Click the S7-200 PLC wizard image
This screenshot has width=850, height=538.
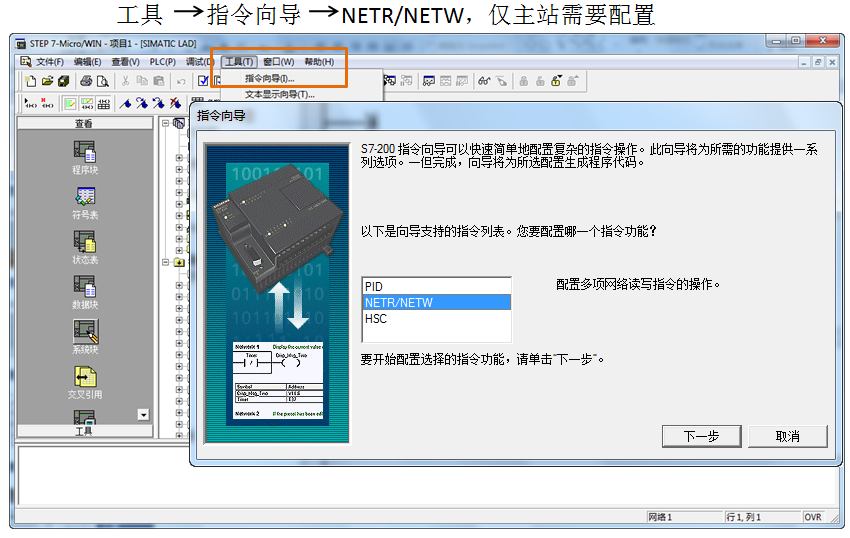[x=277, y=293]
